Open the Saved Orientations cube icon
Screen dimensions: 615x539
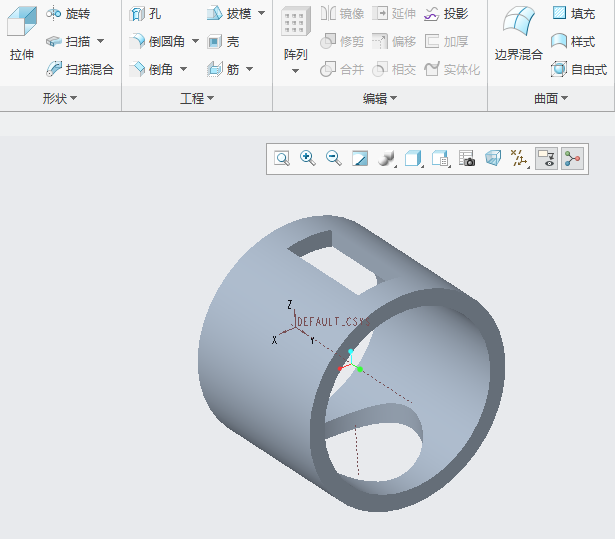tap(413, 158)
